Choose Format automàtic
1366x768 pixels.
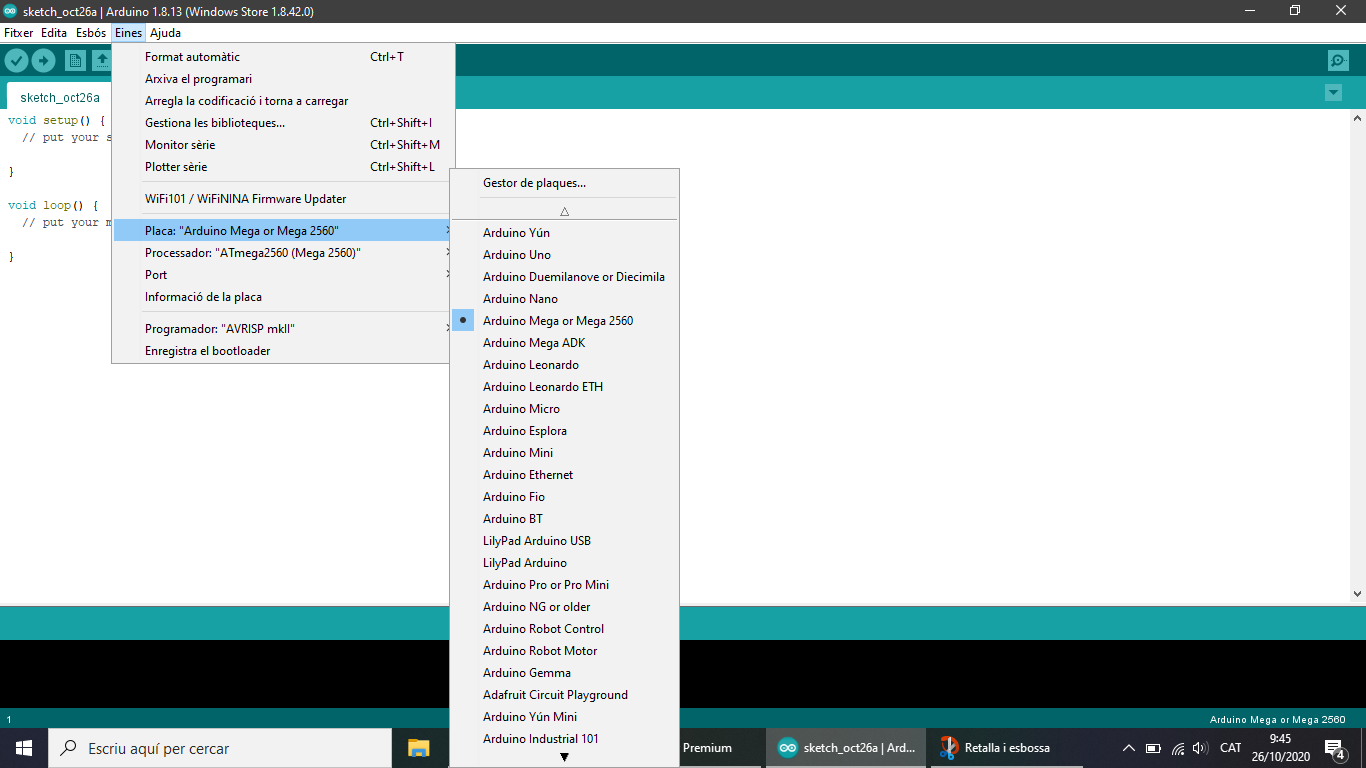pos(283,57)
